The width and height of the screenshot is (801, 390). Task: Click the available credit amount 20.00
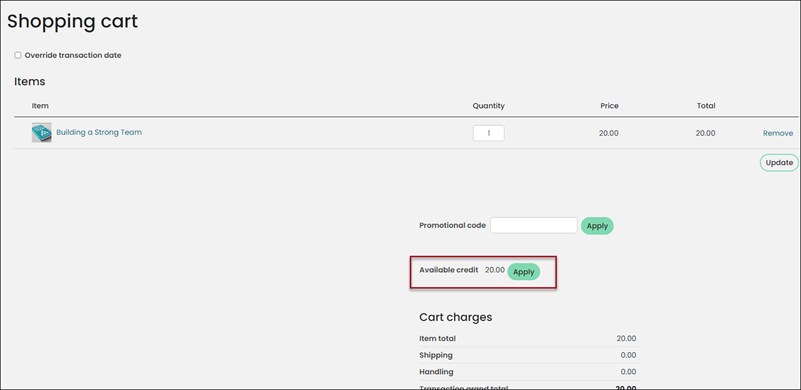(x=494, y=270)
